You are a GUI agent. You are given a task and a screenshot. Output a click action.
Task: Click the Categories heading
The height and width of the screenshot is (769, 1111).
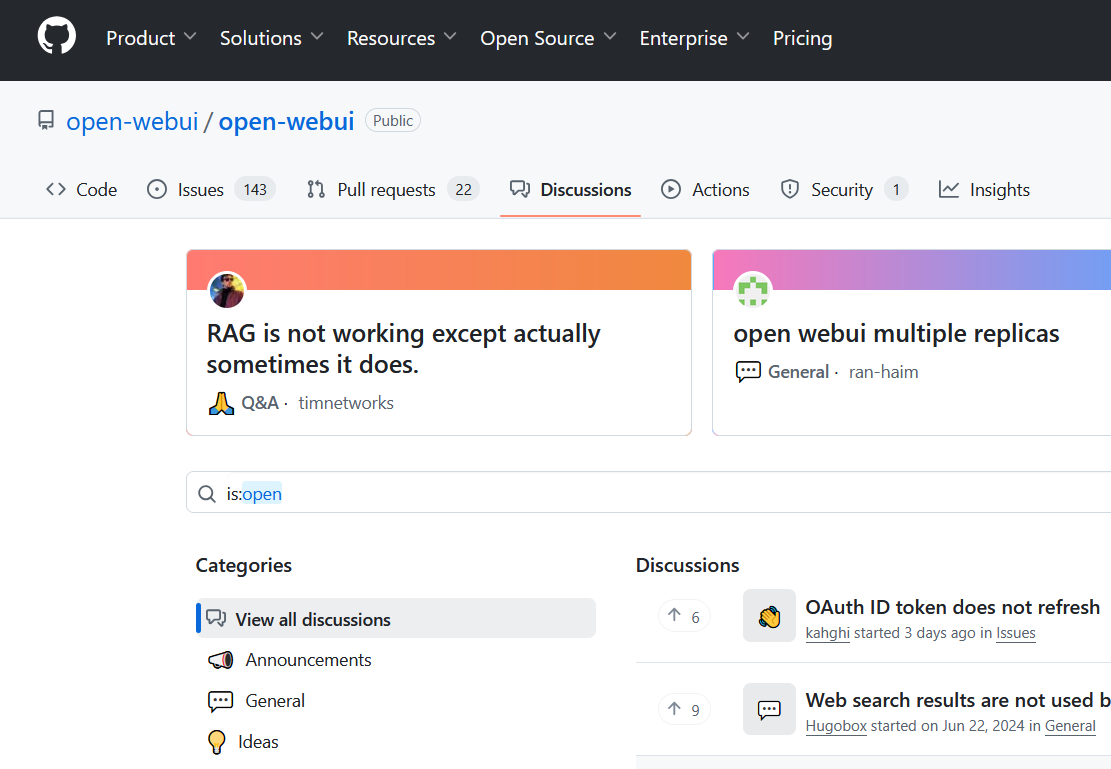pyautogui.click(x=244, y=565)
